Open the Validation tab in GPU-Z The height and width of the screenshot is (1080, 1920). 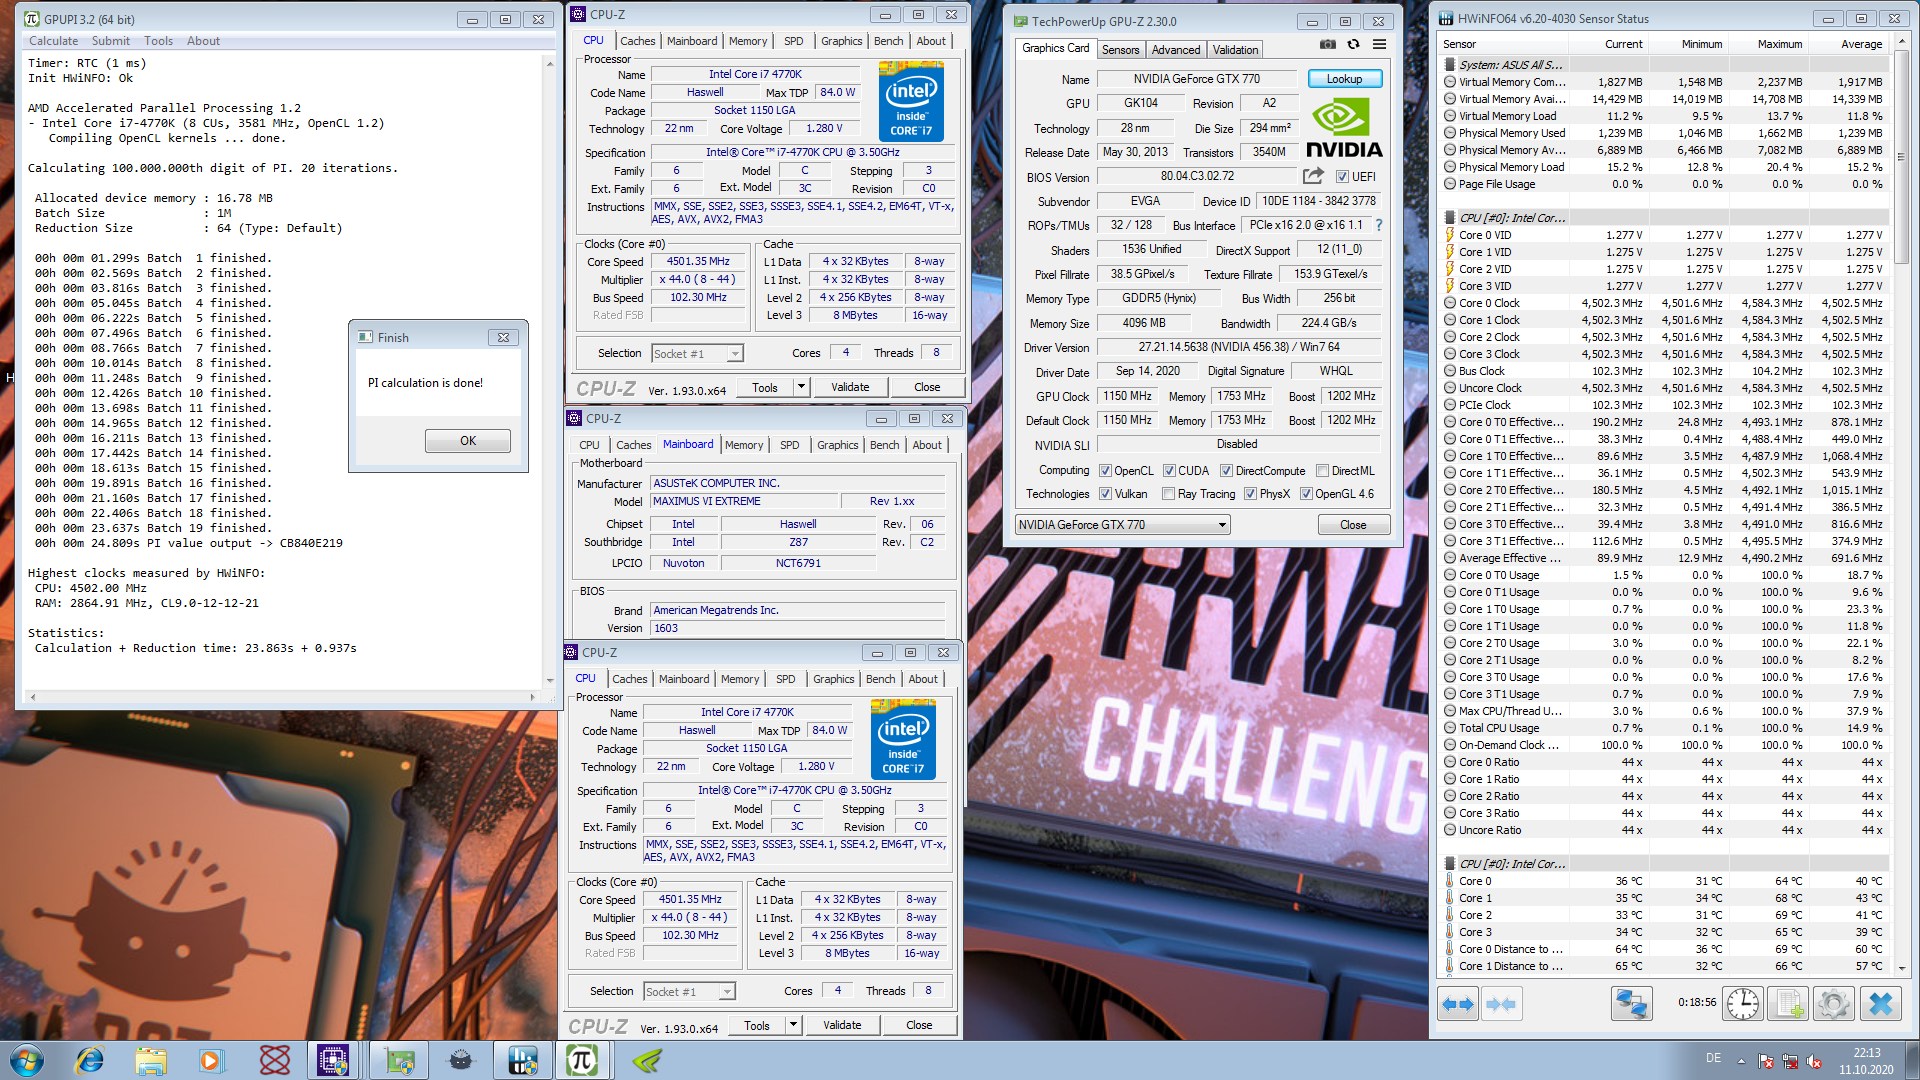(x=1236, y=50)
